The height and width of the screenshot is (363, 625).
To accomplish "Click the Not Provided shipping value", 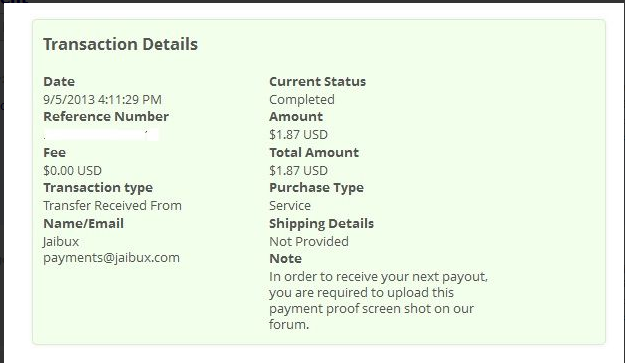I will click(x=309, y=241).
